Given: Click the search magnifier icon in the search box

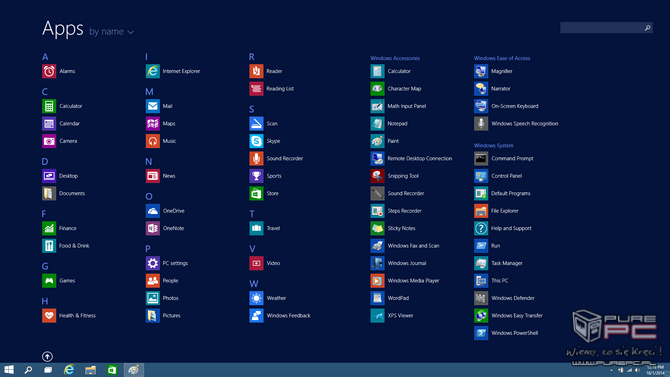Looking at the screenshot, I should pyautogui.click(x=647, y=28).
